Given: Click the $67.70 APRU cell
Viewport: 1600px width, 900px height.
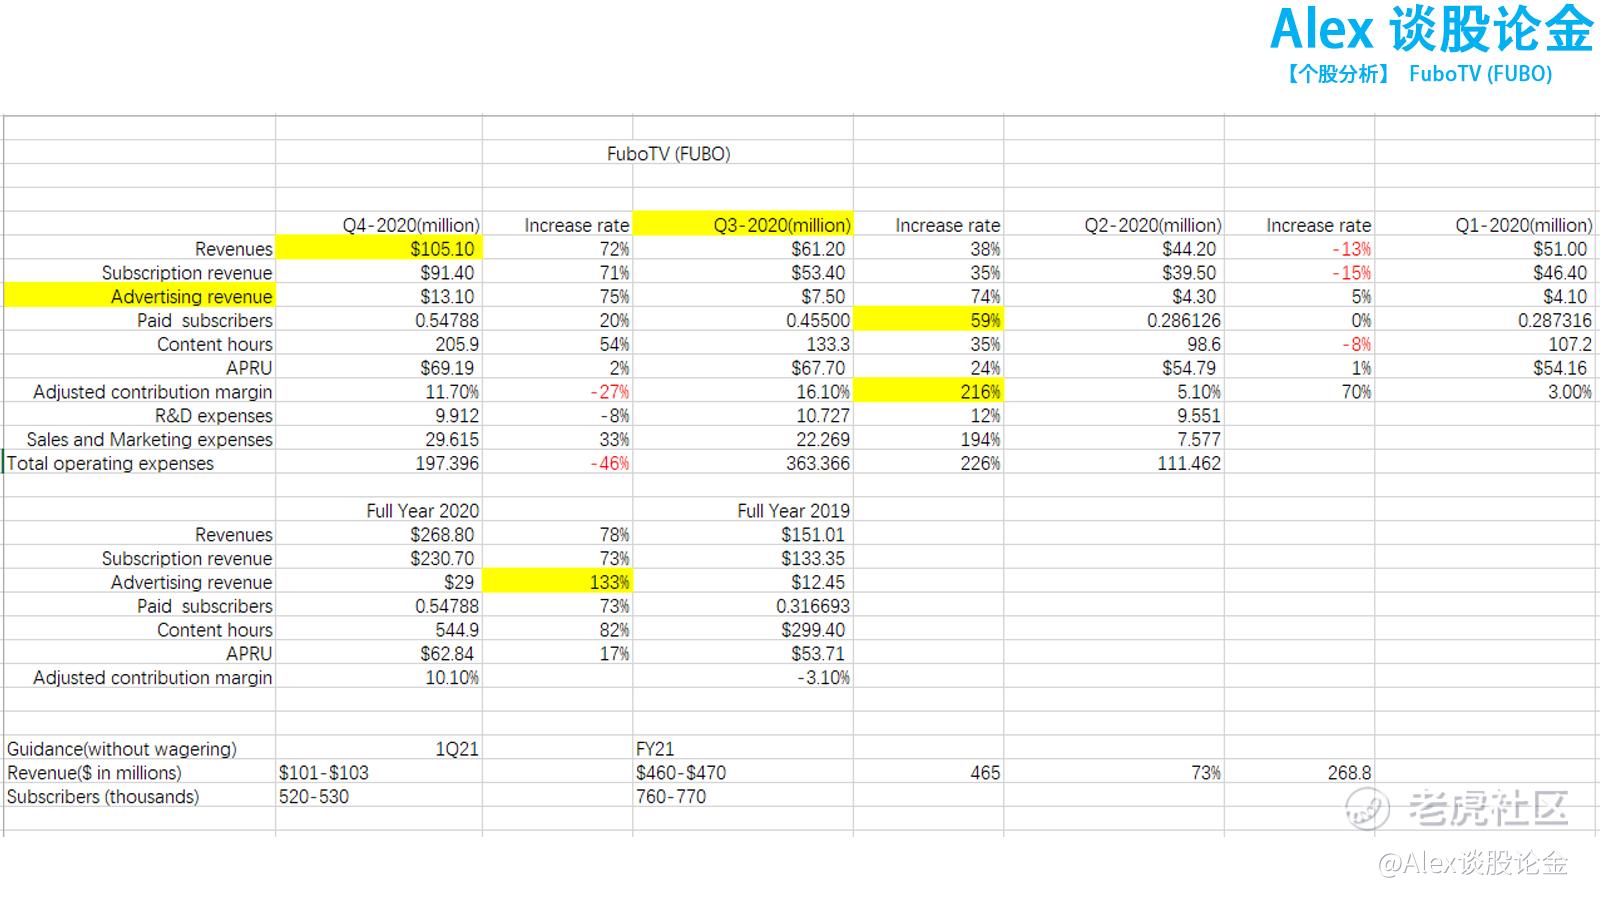Looking at the screenshot, I should point(743,368).
